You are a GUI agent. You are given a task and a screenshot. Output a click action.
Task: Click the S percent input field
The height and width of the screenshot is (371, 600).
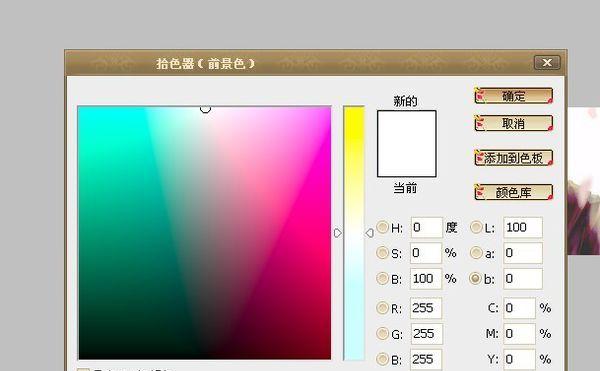pos(426,253)
